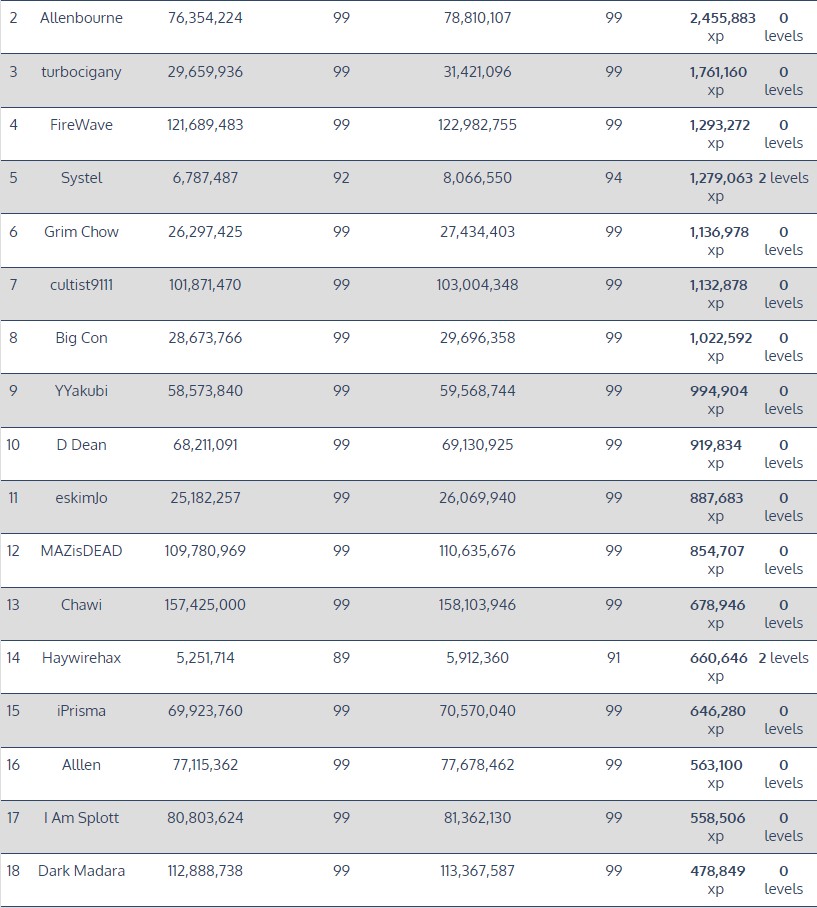
Task: Open Big Con's player page
Action: (81, 338)
